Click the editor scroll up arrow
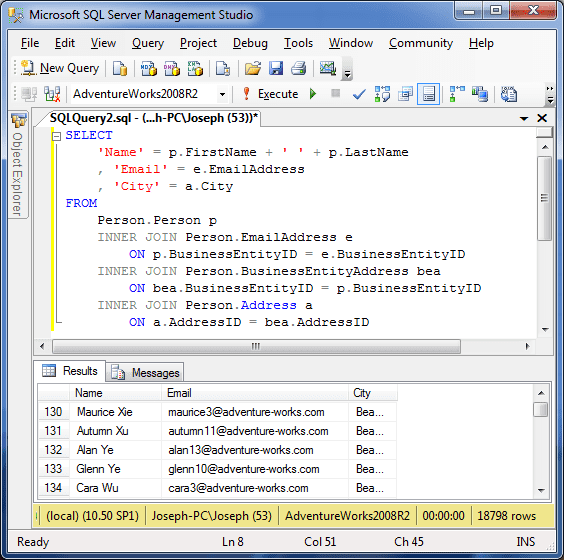 [545, 147]
